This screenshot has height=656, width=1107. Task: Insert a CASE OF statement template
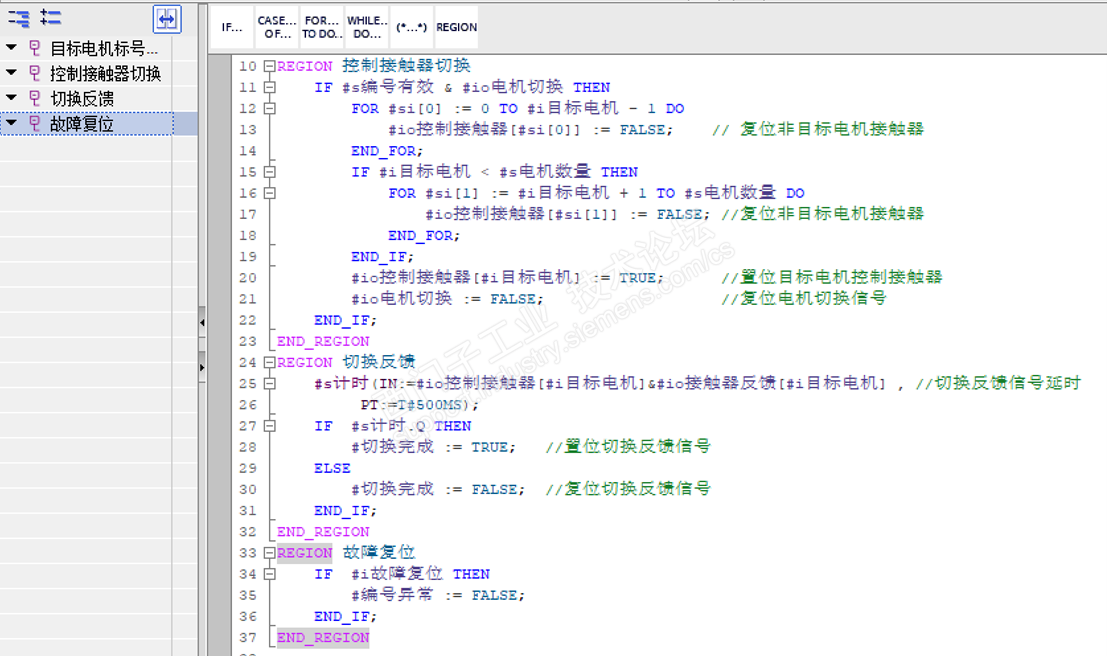[277, 27]
